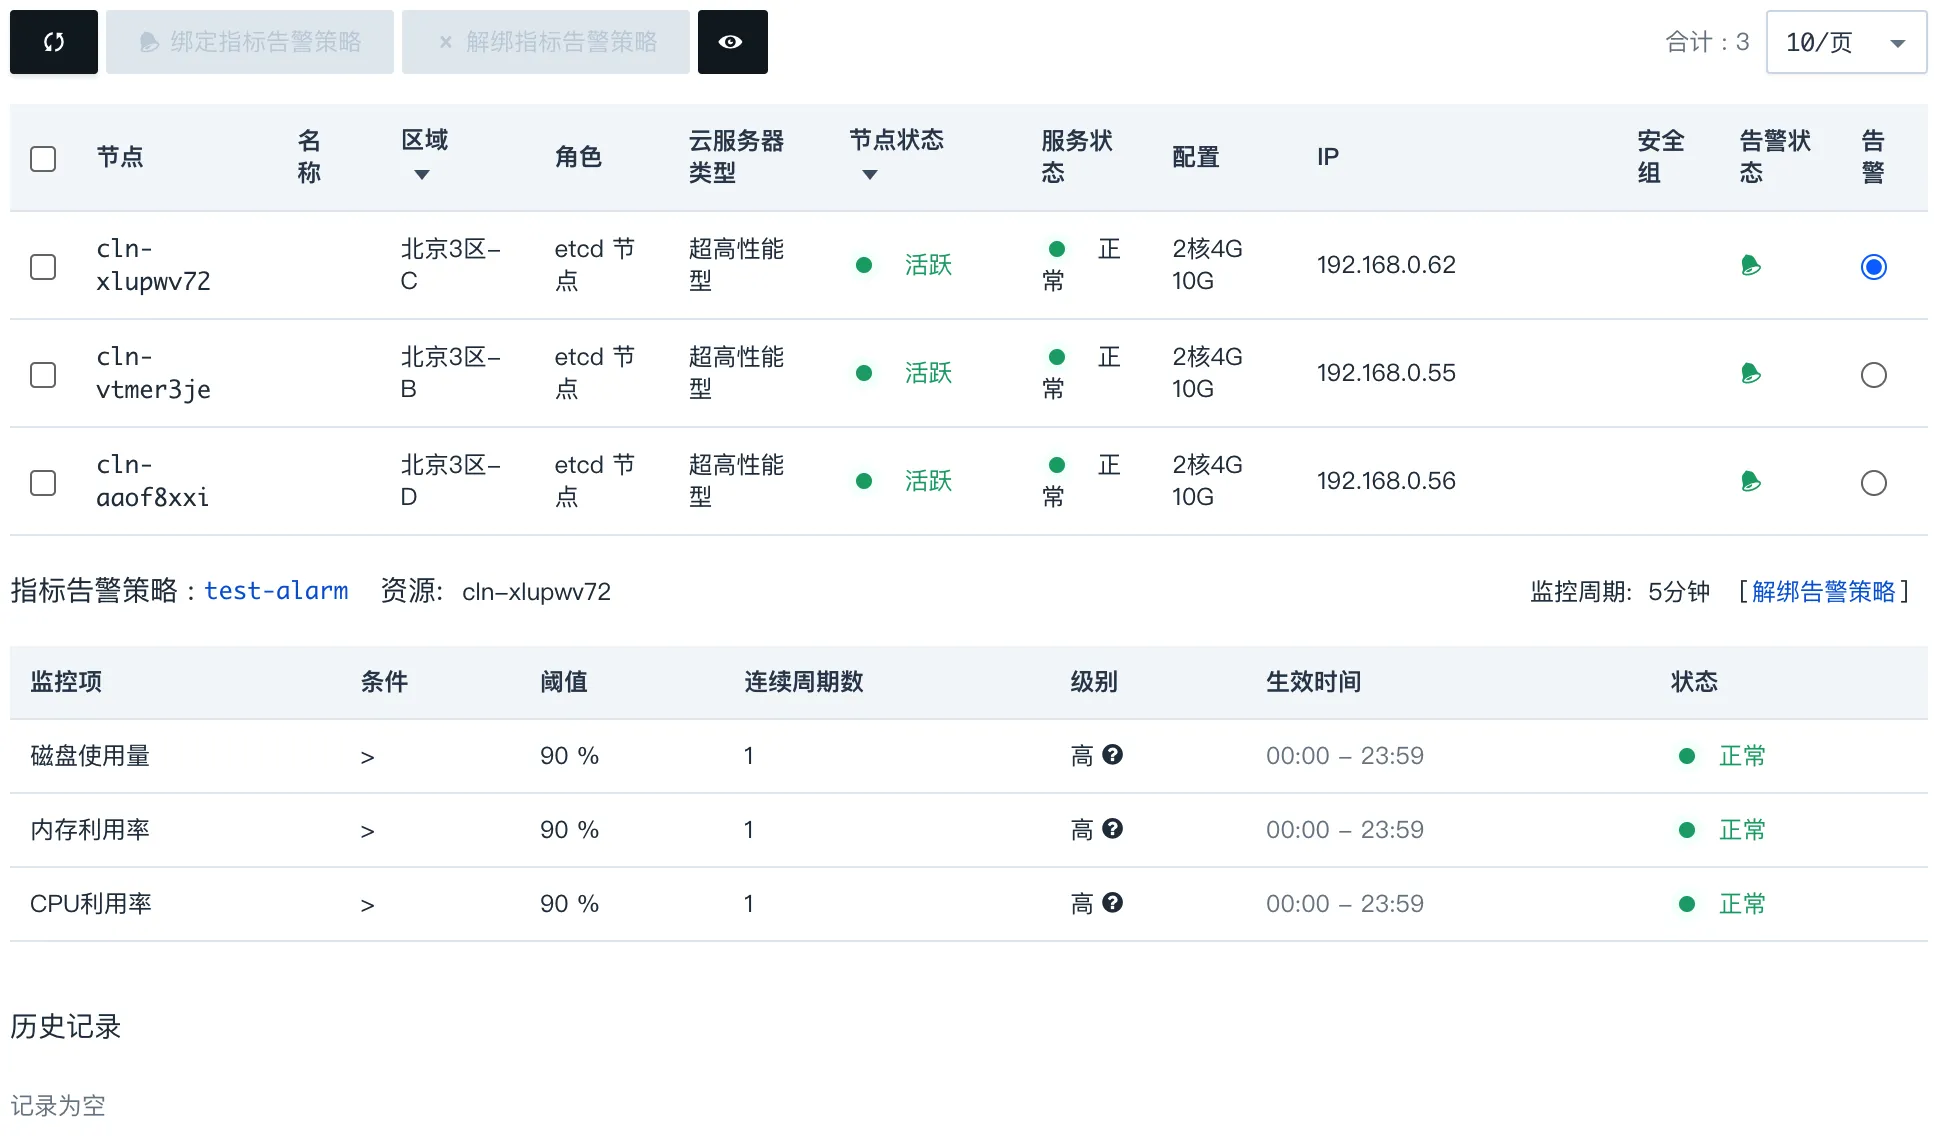Click alarm bell icon for cln-aaof8xxi

(1750, 481)
